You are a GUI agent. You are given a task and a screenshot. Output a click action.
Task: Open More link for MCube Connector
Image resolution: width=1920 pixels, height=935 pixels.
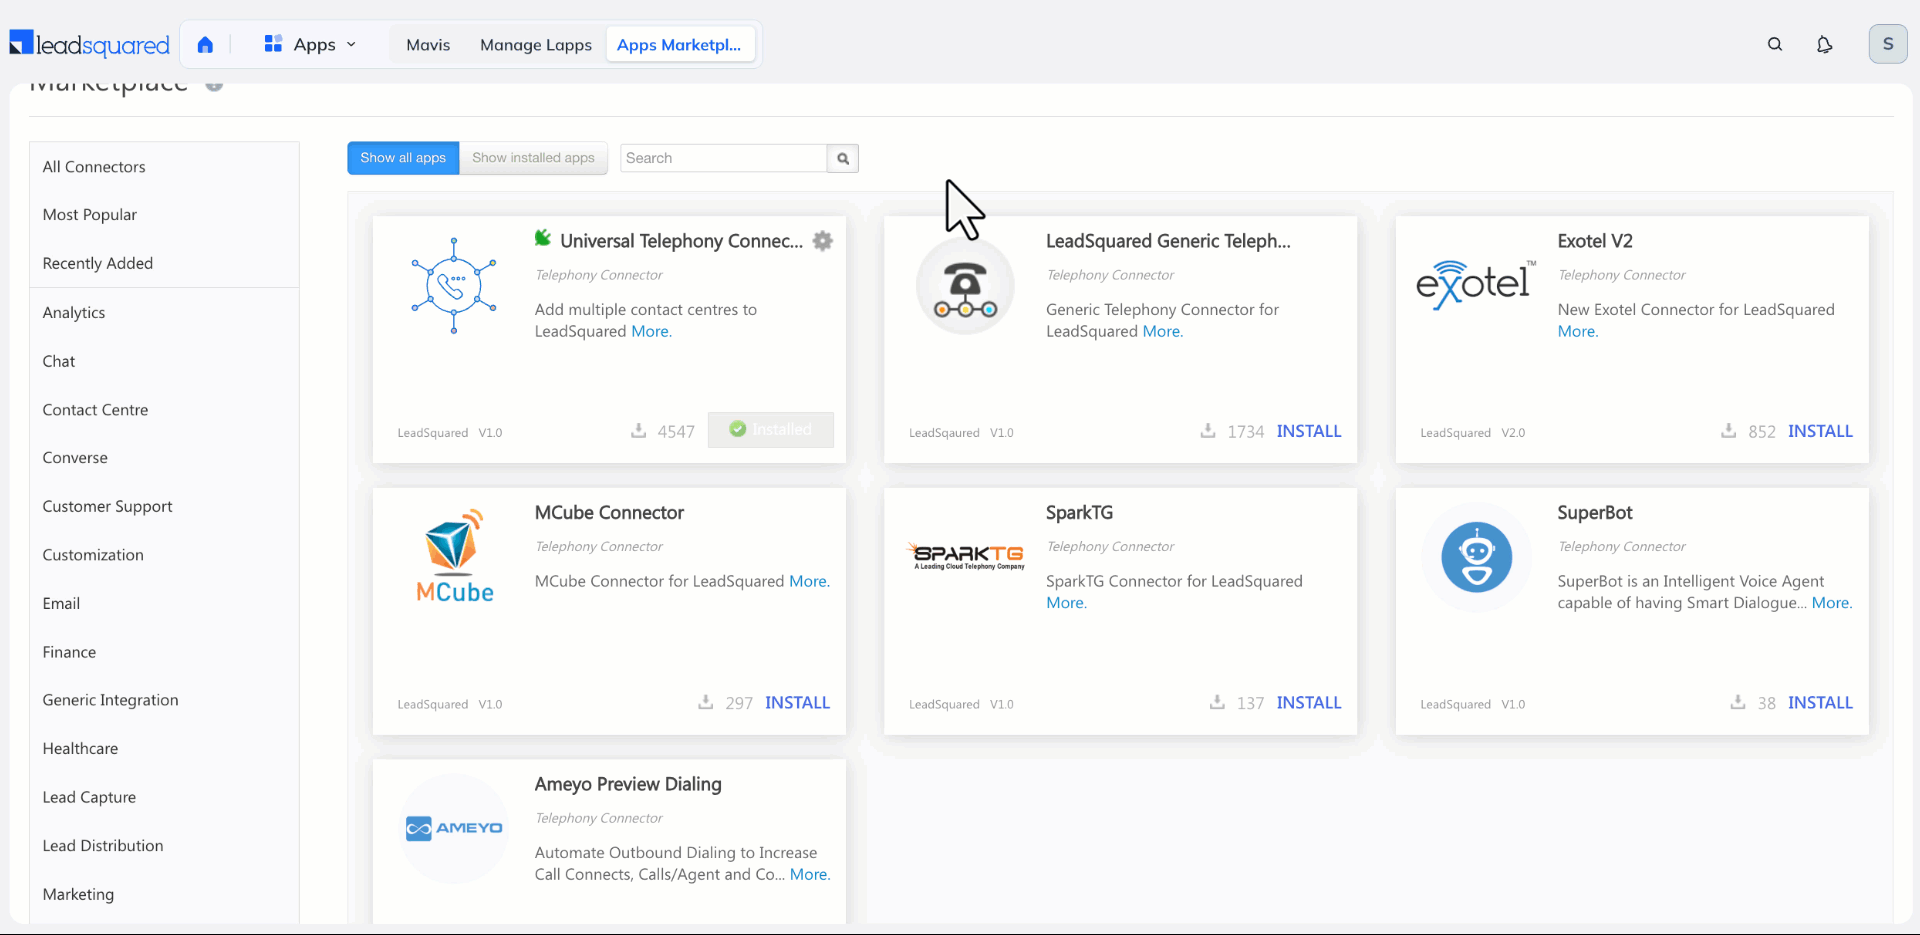click(809, 581)
